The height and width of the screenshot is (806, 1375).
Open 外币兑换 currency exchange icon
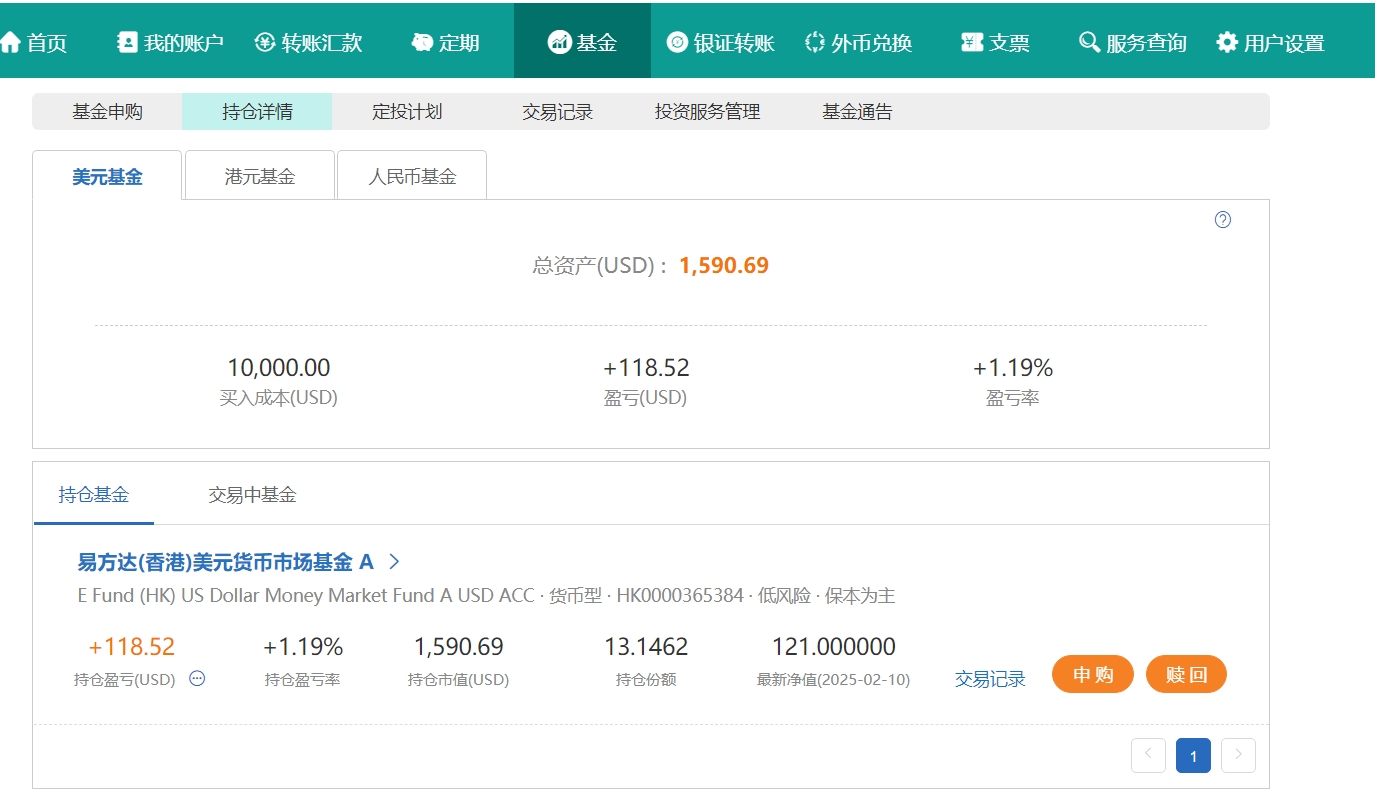click(x=815, y=42)
